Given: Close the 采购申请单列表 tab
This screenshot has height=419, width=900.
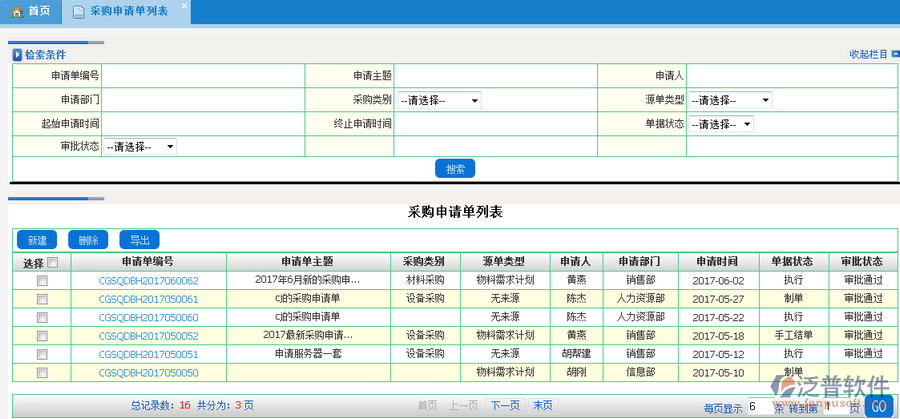Looking at the screenshot, I should 183,6.
